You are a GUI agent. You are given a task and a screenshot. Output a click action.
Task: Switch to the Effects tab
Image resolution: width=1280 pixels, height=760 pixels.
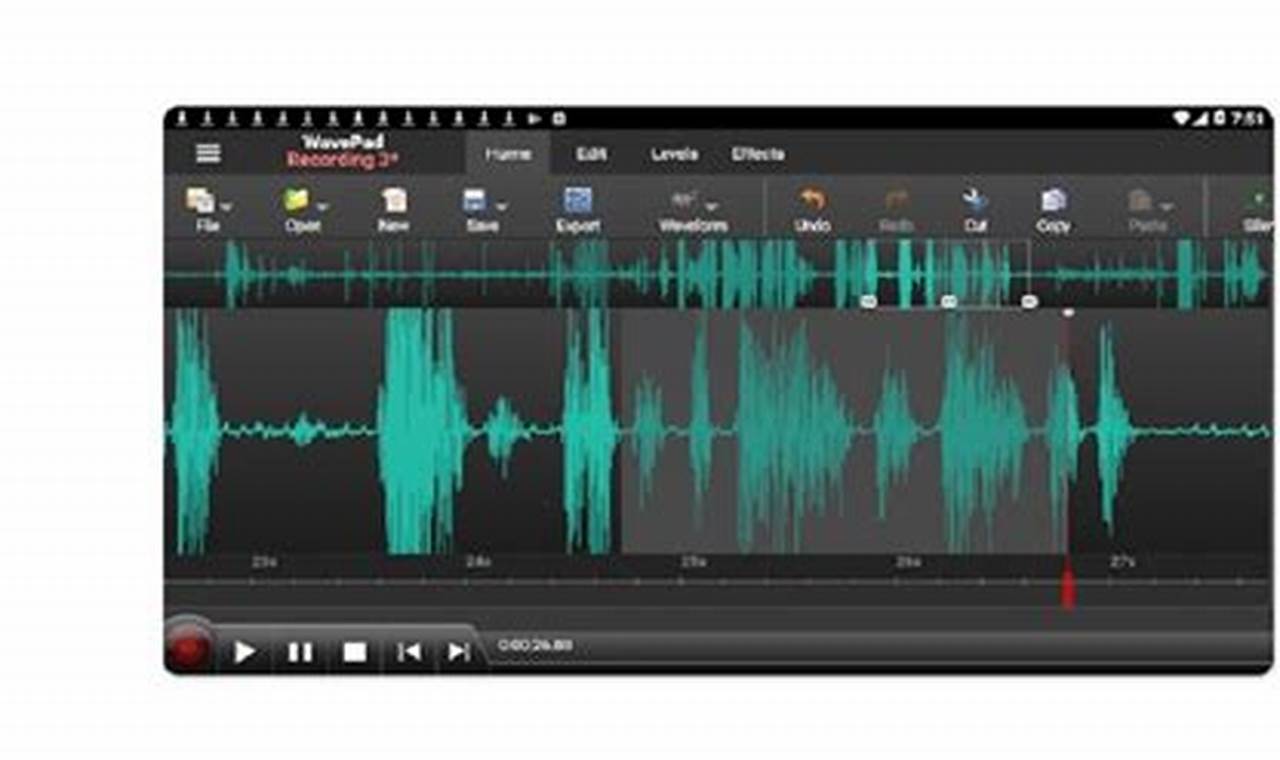tap(758, 154)
